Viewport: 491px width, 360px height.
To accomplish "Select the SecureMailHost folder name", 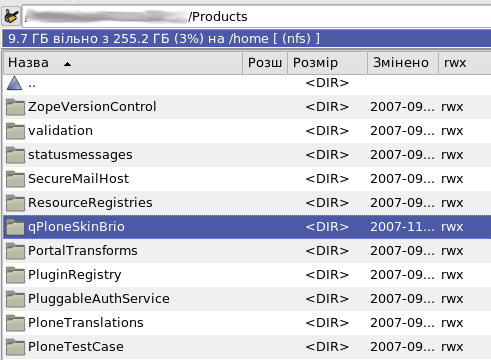I will pyautogui.click(x=78, y=179).
